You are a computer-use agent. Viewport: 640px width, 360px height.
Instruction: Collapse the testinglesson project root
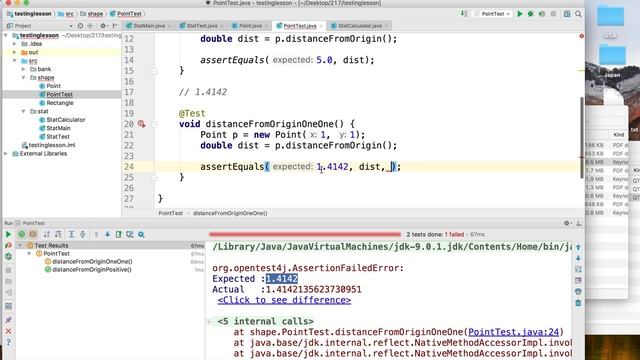(x=6, y=36)
